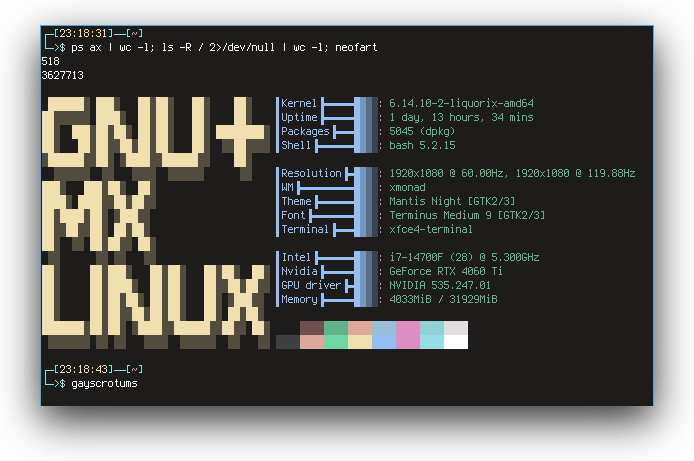Screen dimensions: 694x461
Task: Select the Intel label
Action: [296, 257]
